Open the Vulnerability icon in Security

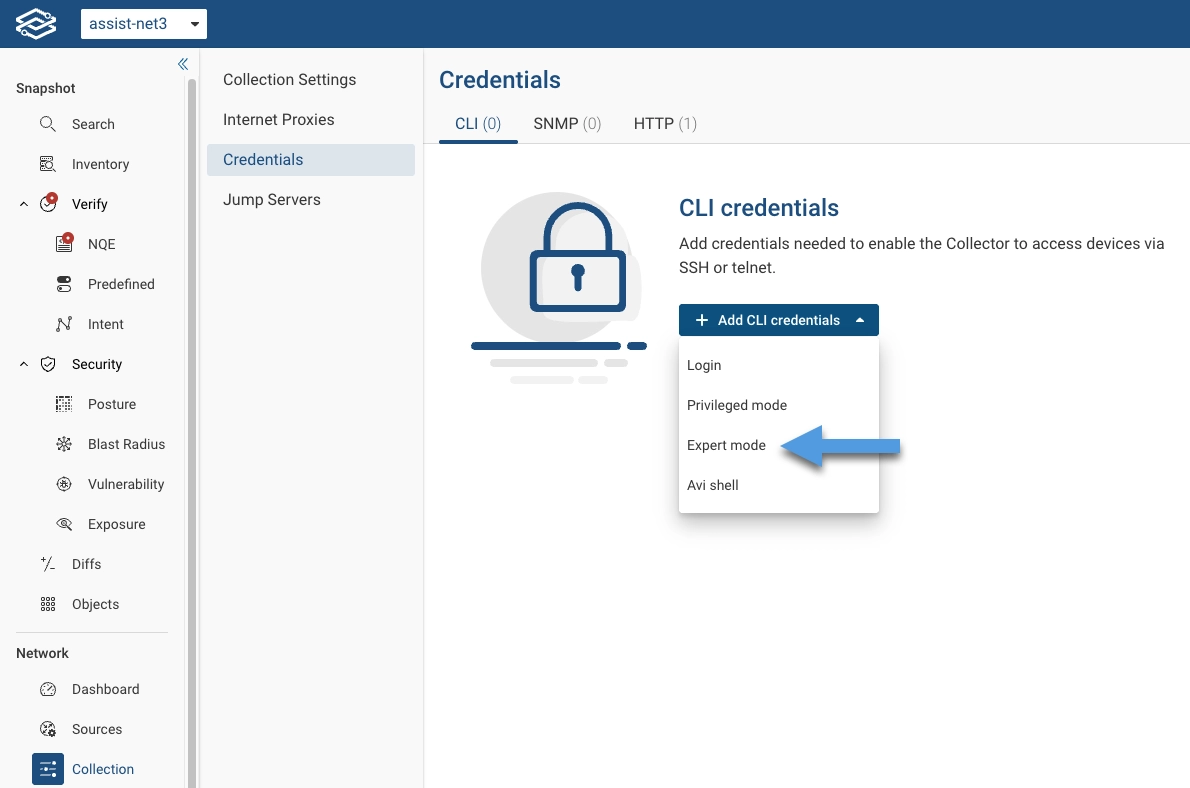click(64, 484)
